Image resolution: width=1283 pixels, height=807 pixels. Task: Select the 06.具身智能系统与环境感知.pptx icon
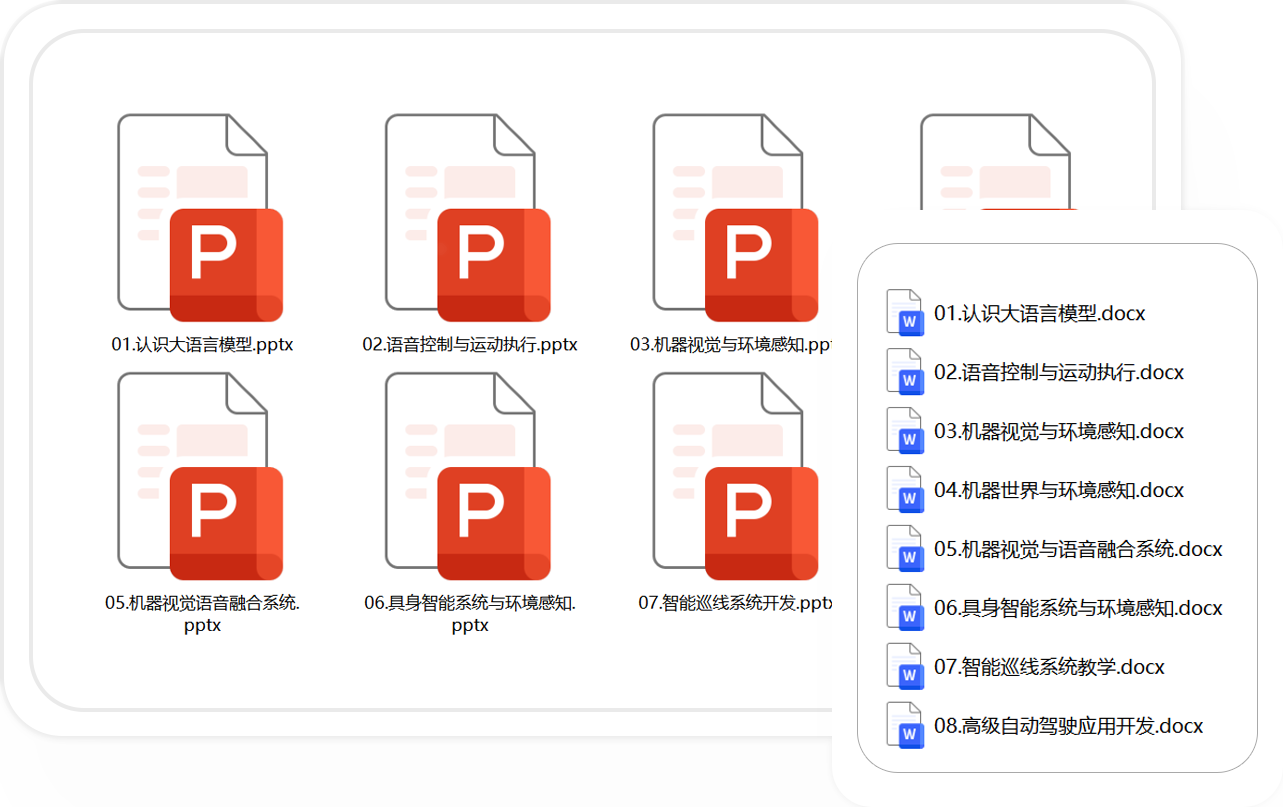(x=468, y=476)
